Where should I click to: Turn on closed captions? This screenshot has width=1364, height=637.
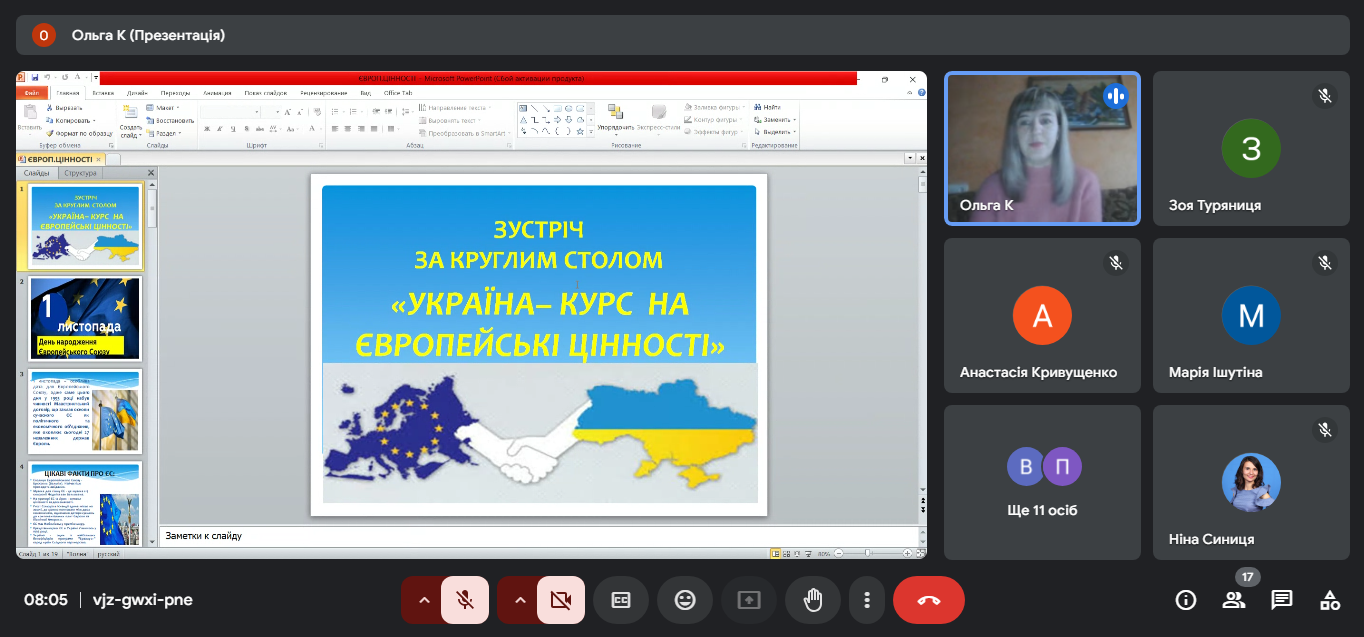pyautogui.click(x=621, y=600)
